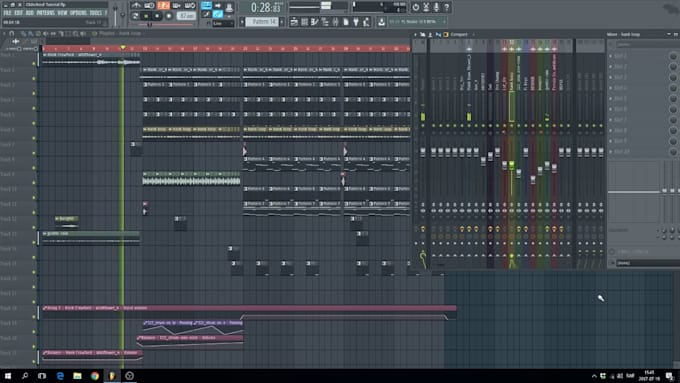Open File Explorer from the taskbar
Image resolution: width=680 pixels, height=383 pixels.
pyautogui.click(x=77, y=376)
